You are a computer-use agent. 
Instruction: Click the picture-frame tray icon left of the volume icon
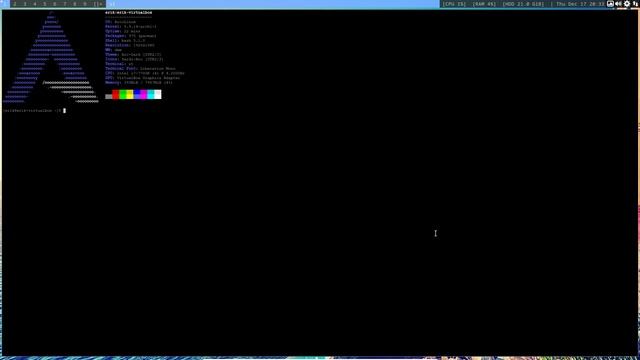point(610,4)
